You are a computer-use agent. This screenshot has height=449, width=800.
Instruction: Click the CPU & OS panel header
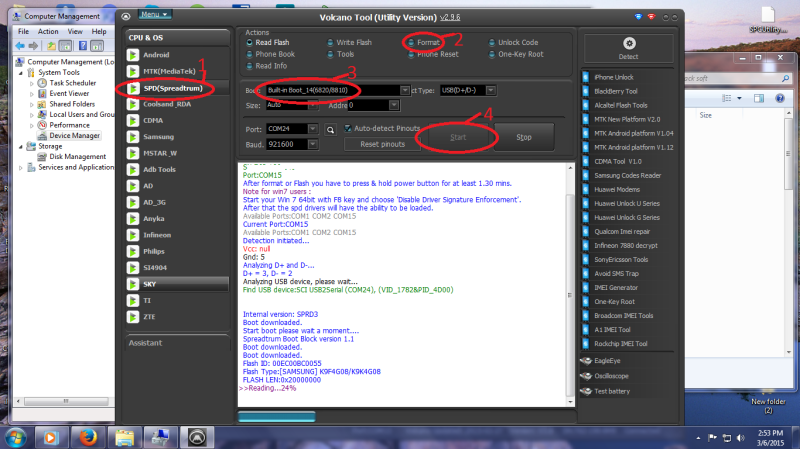click(x=178, y=38)
